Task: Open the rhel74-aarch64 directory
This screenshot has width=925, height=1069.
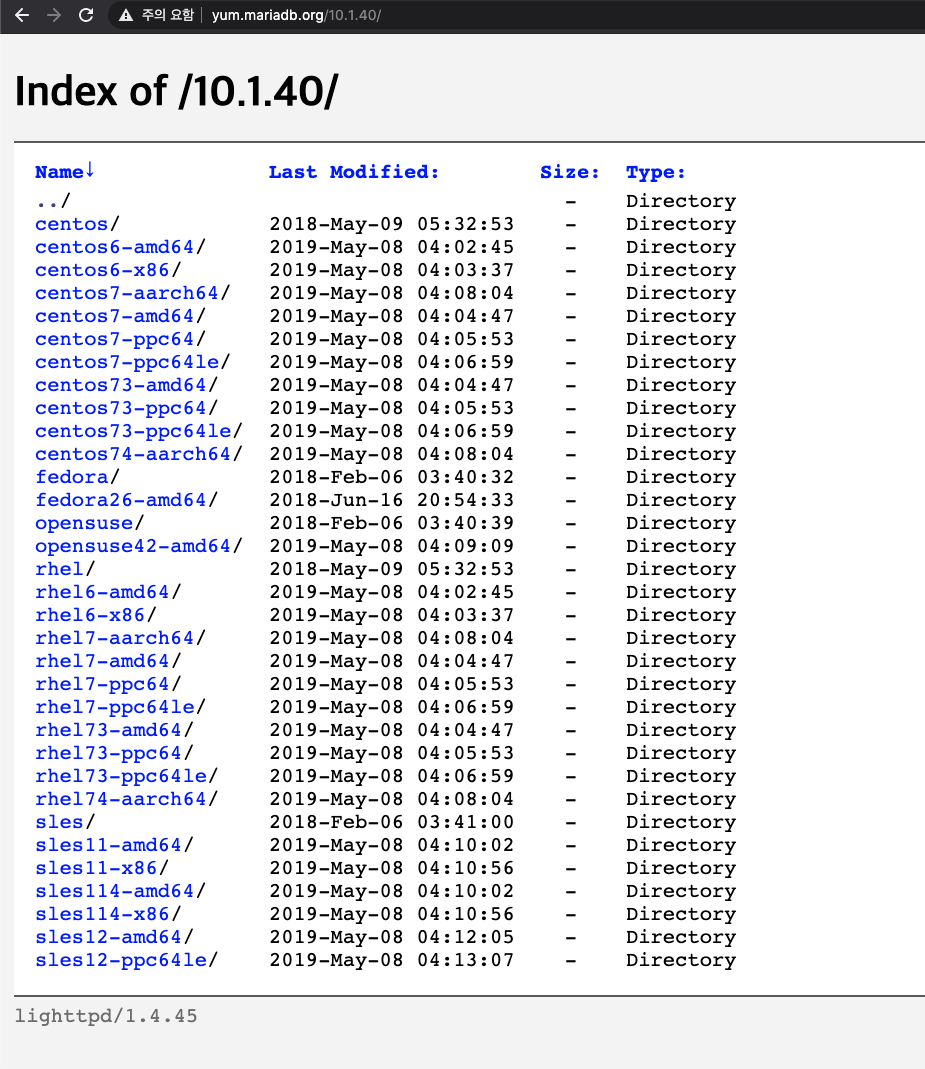Action: point(121,799)
